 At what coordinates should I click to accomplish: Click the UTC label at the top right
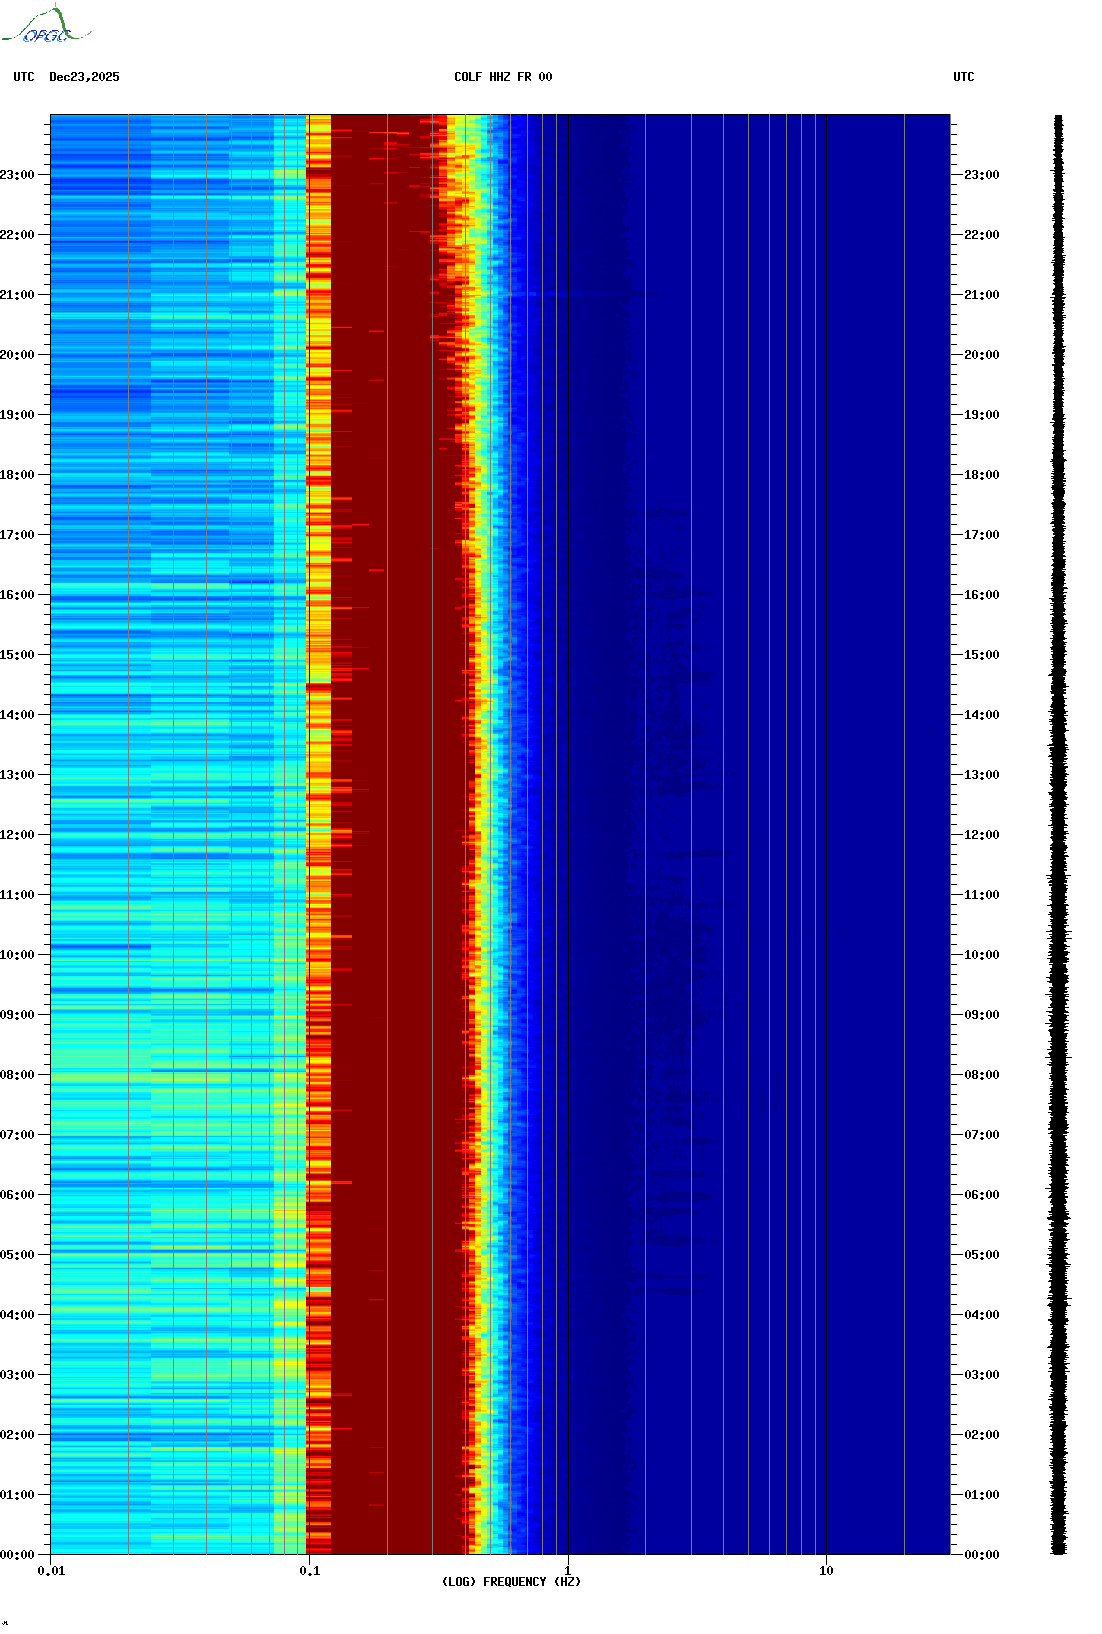(x=963, y=77)
